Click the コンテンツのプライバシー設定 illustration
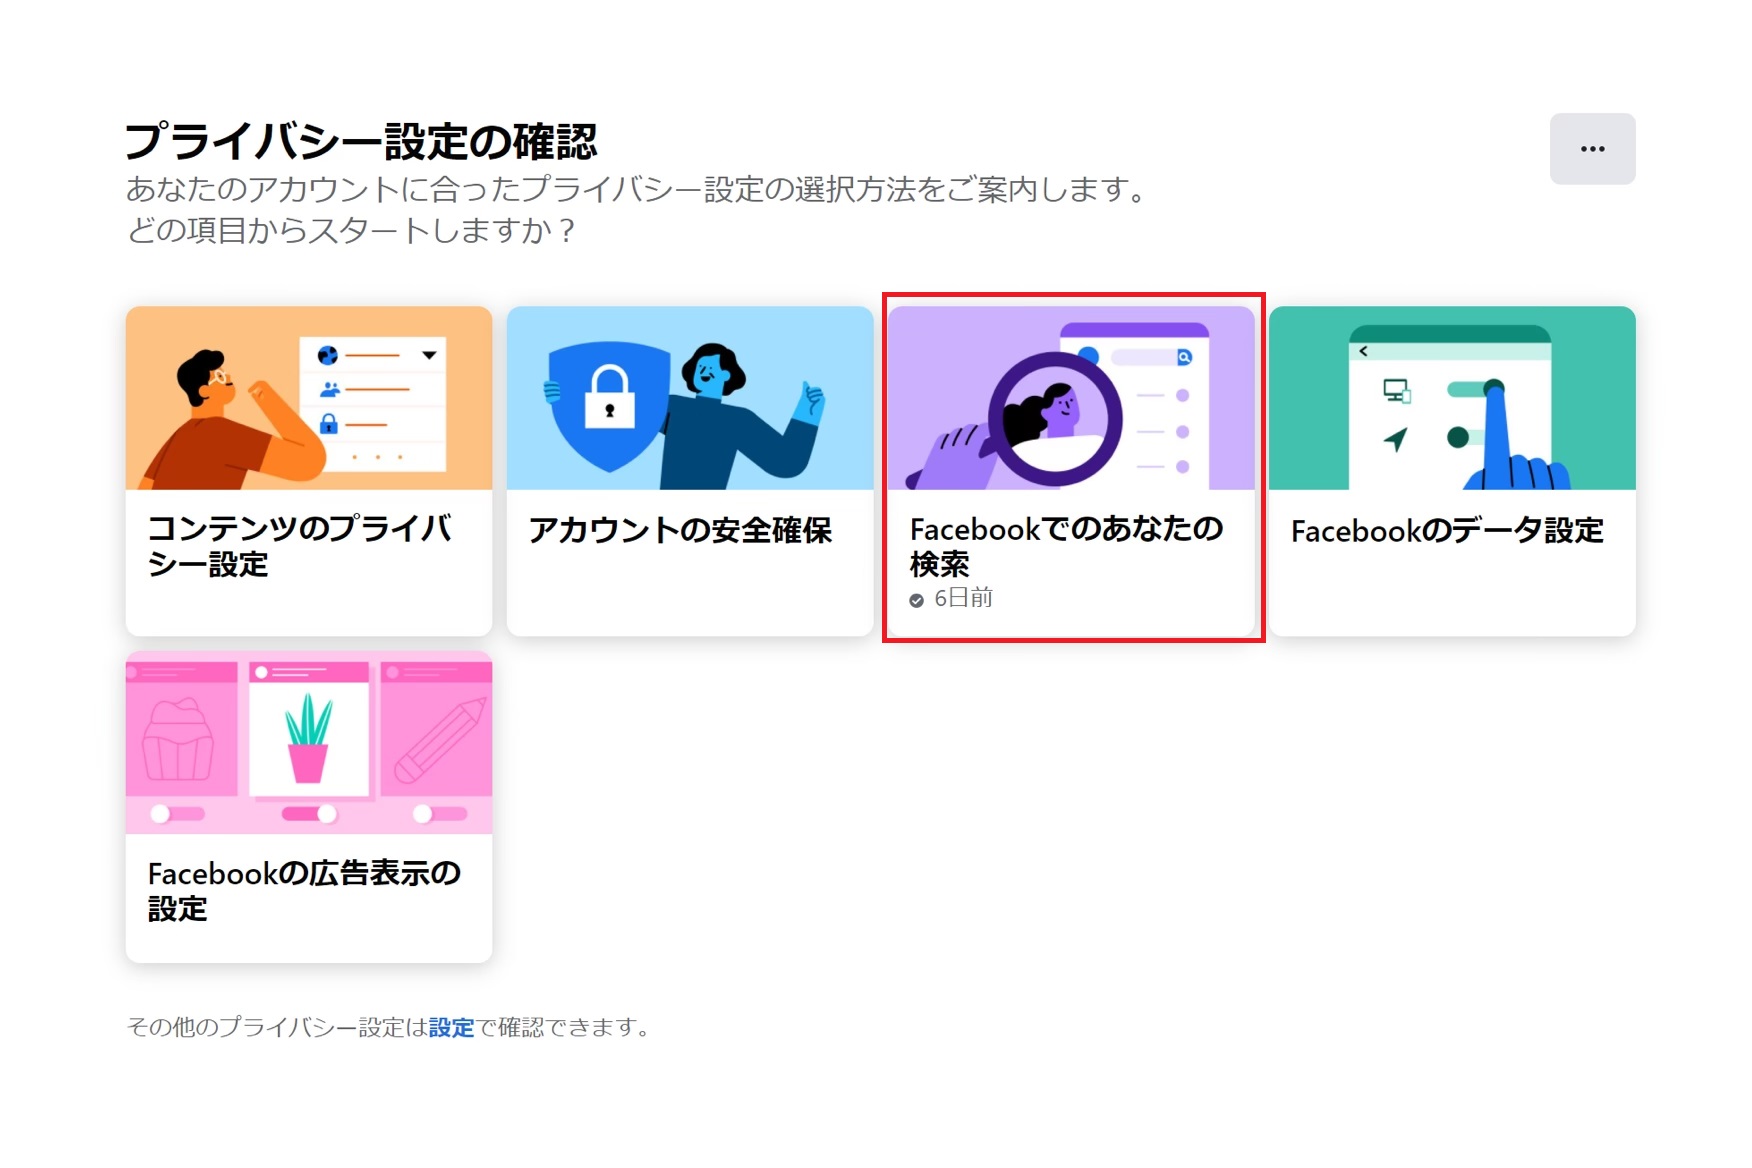The image size is (1752, 1168). (309, 398)
